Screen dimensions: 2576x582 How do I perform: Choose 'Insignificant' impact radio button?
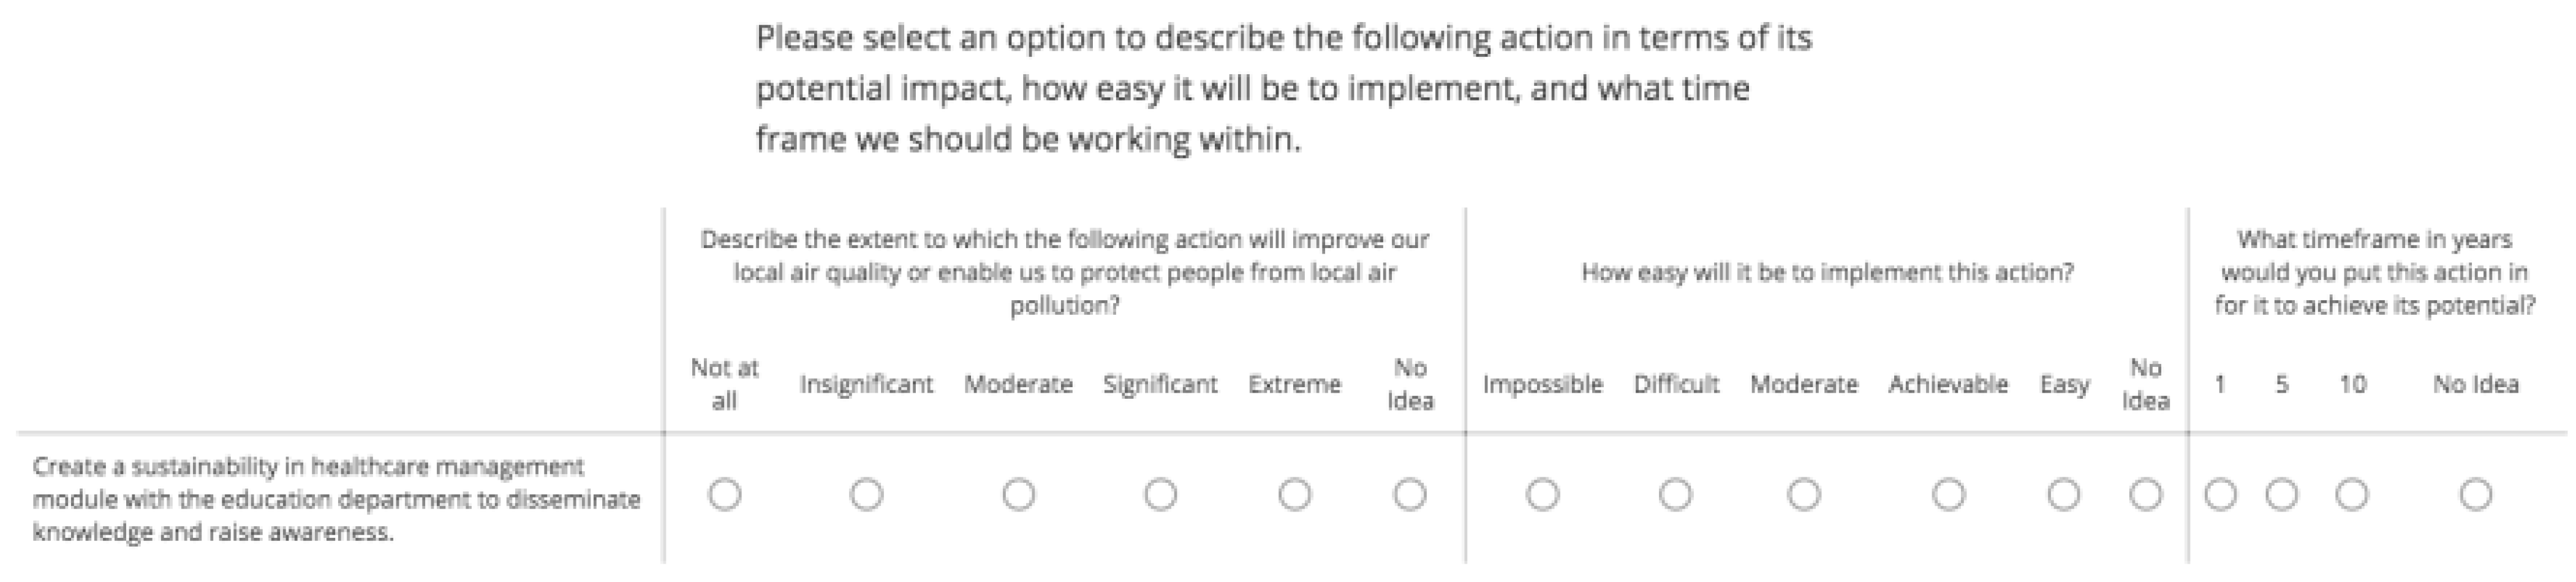pyautogui.click(x=866, y=494)
